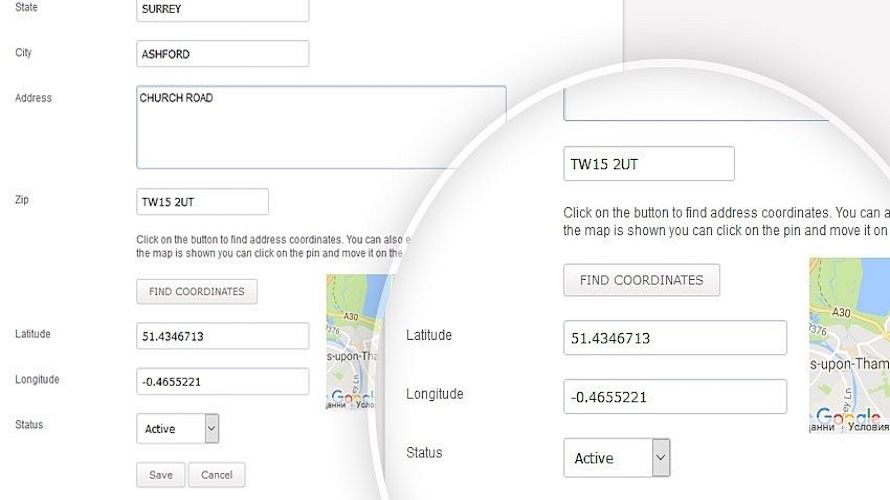Click the Address label on the left
Viewport: 890px width, 500px height.
[x=33, y=98]
